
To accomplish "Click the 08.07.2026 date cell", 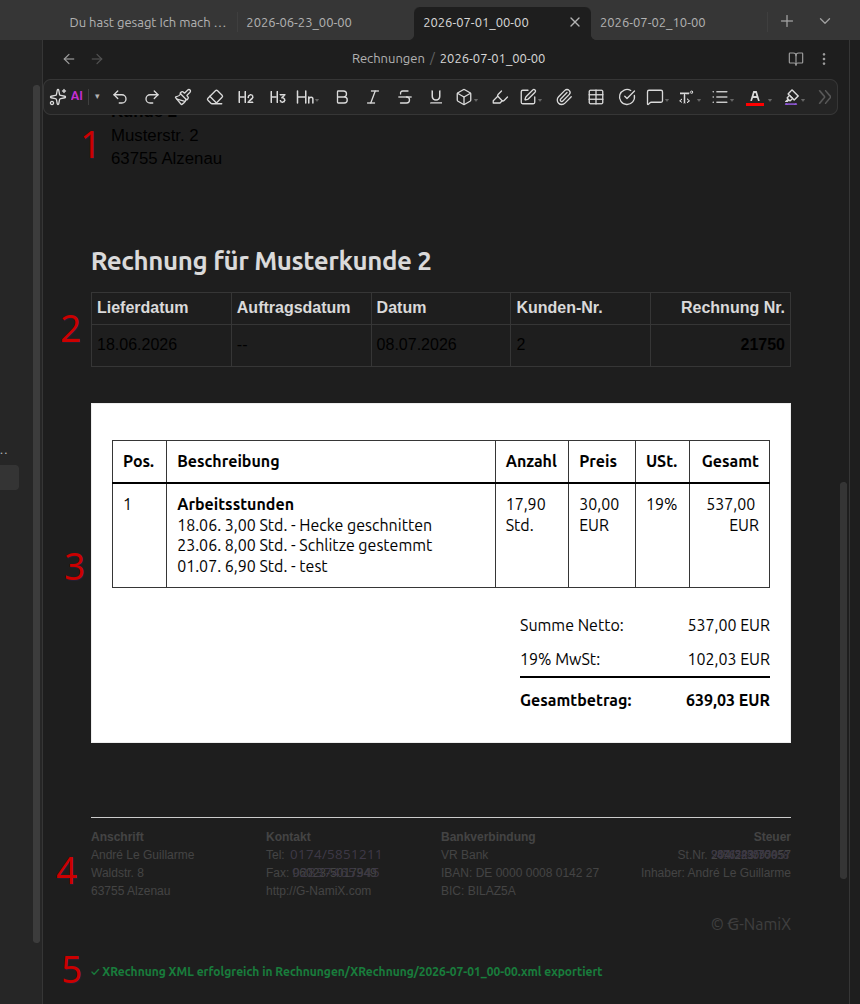I will click(x=441, y=345).
